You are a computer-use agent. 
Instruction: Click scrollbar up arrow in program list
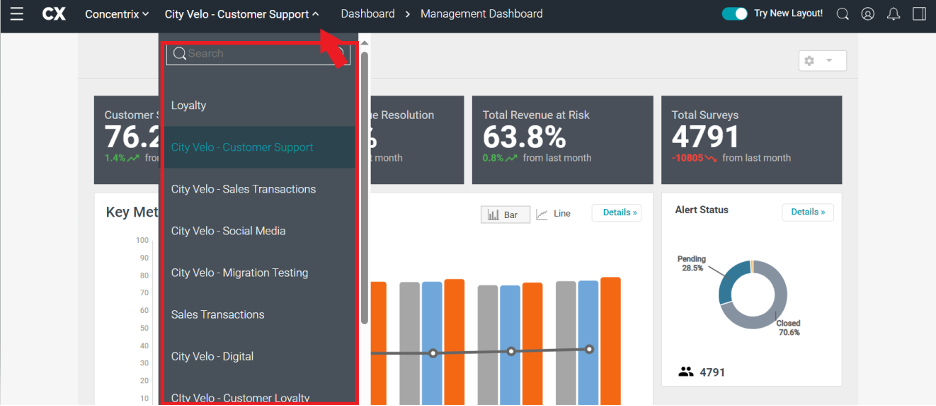tap(364, 43)
